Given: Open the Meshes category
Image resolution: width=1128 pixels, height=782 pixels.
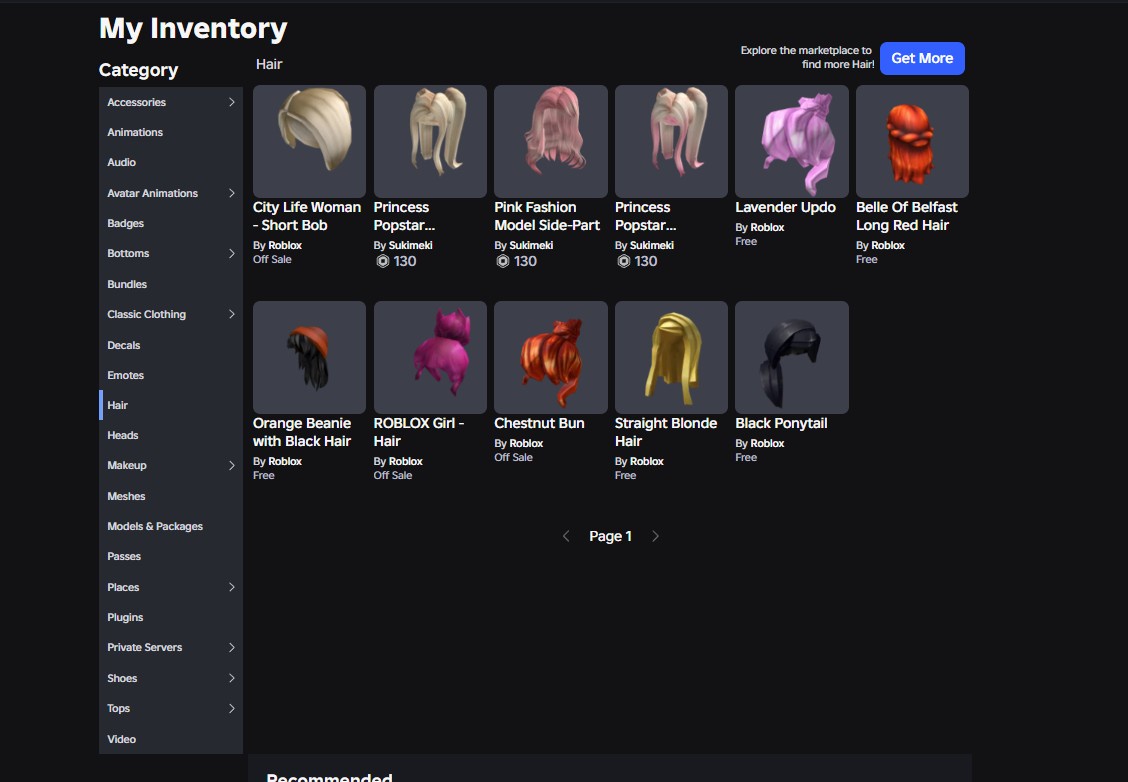Looking at the screenshot, I should click(x=171, y=496).
